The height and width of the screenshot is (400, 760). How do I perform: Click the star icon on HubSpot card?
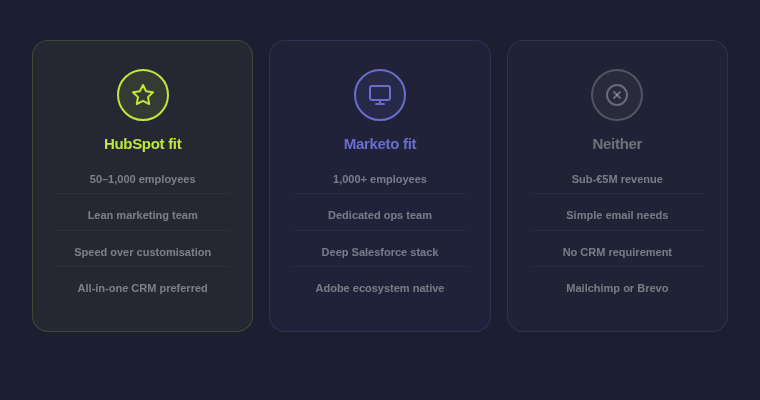tap(142, 95)
